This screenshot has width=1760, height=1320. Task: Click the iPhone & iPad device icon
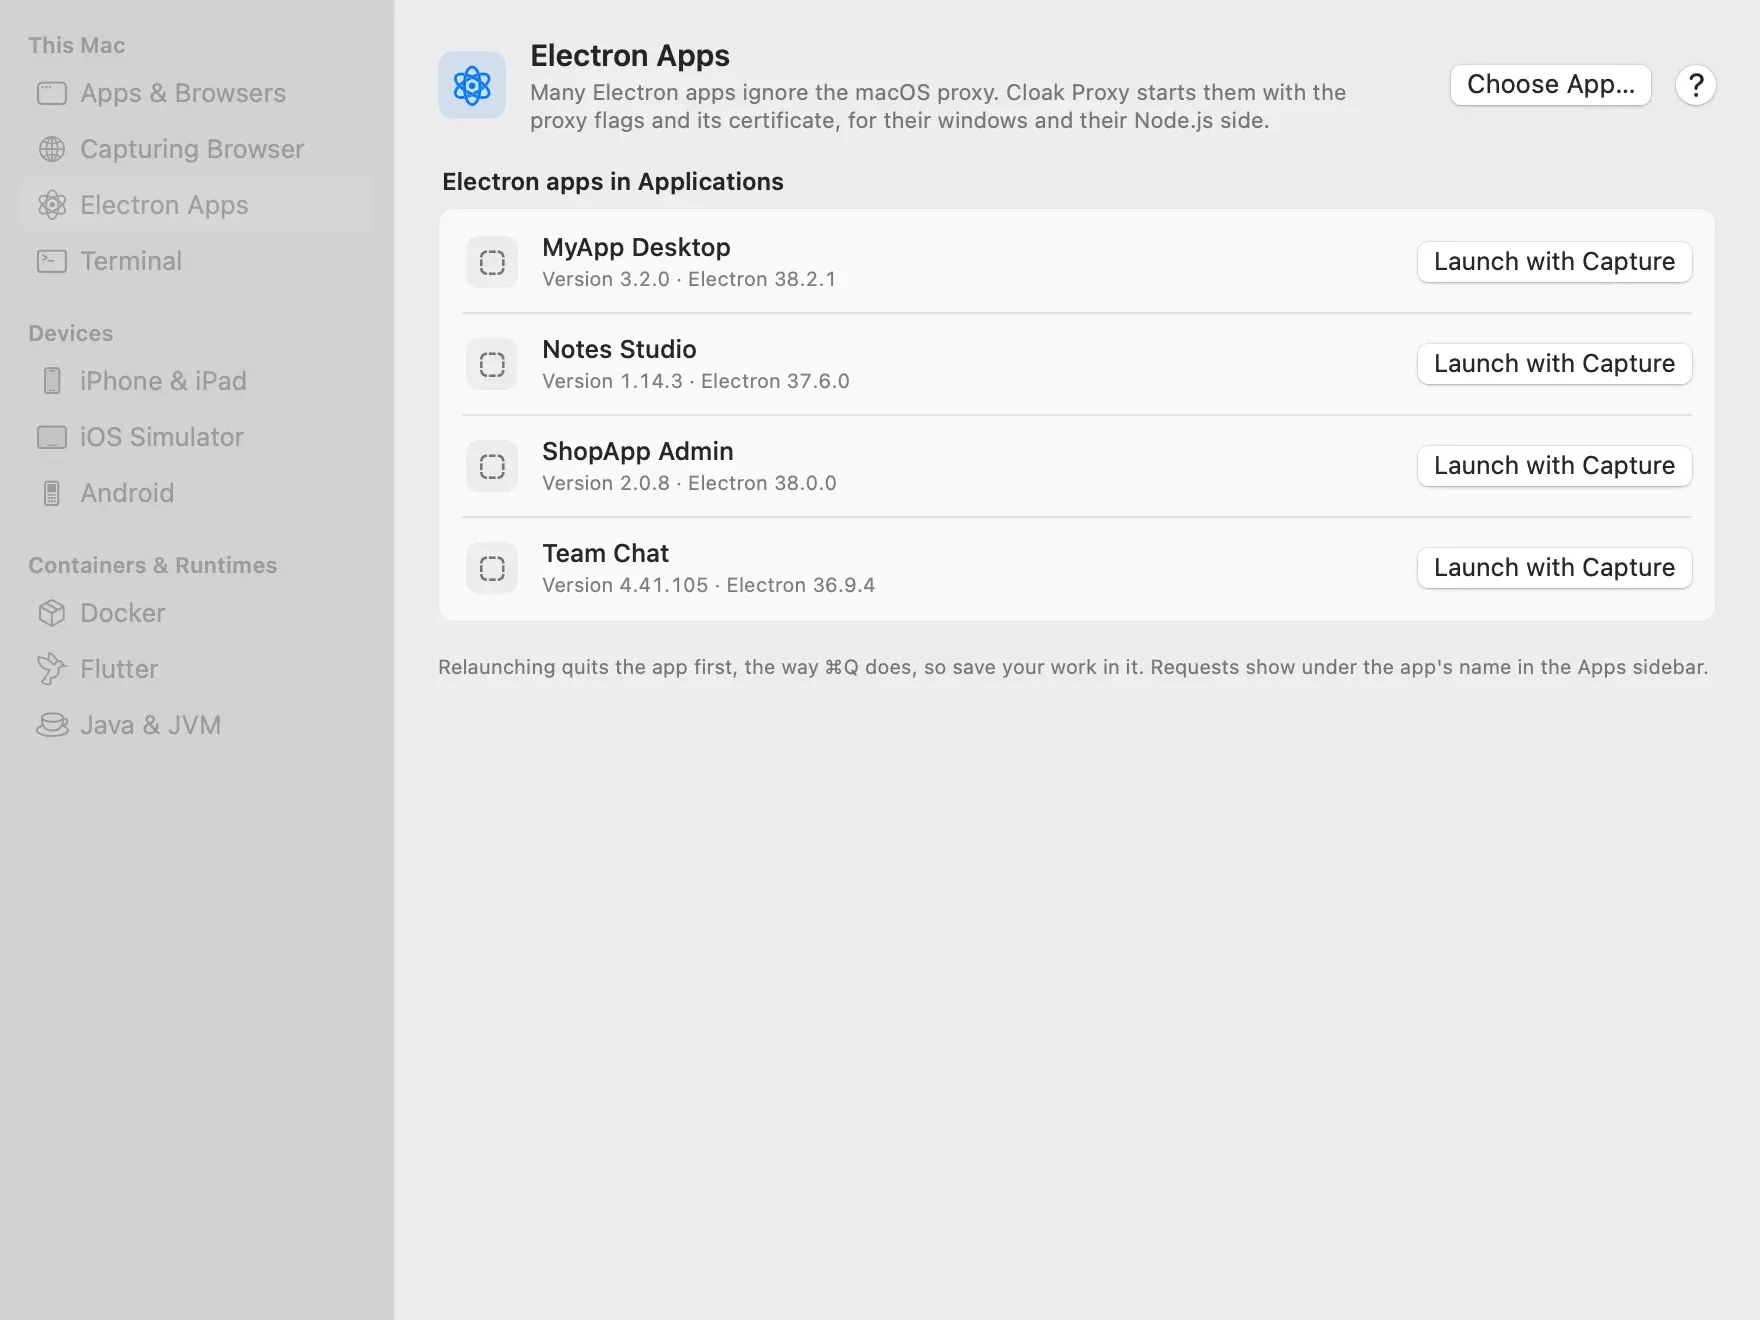52,381
